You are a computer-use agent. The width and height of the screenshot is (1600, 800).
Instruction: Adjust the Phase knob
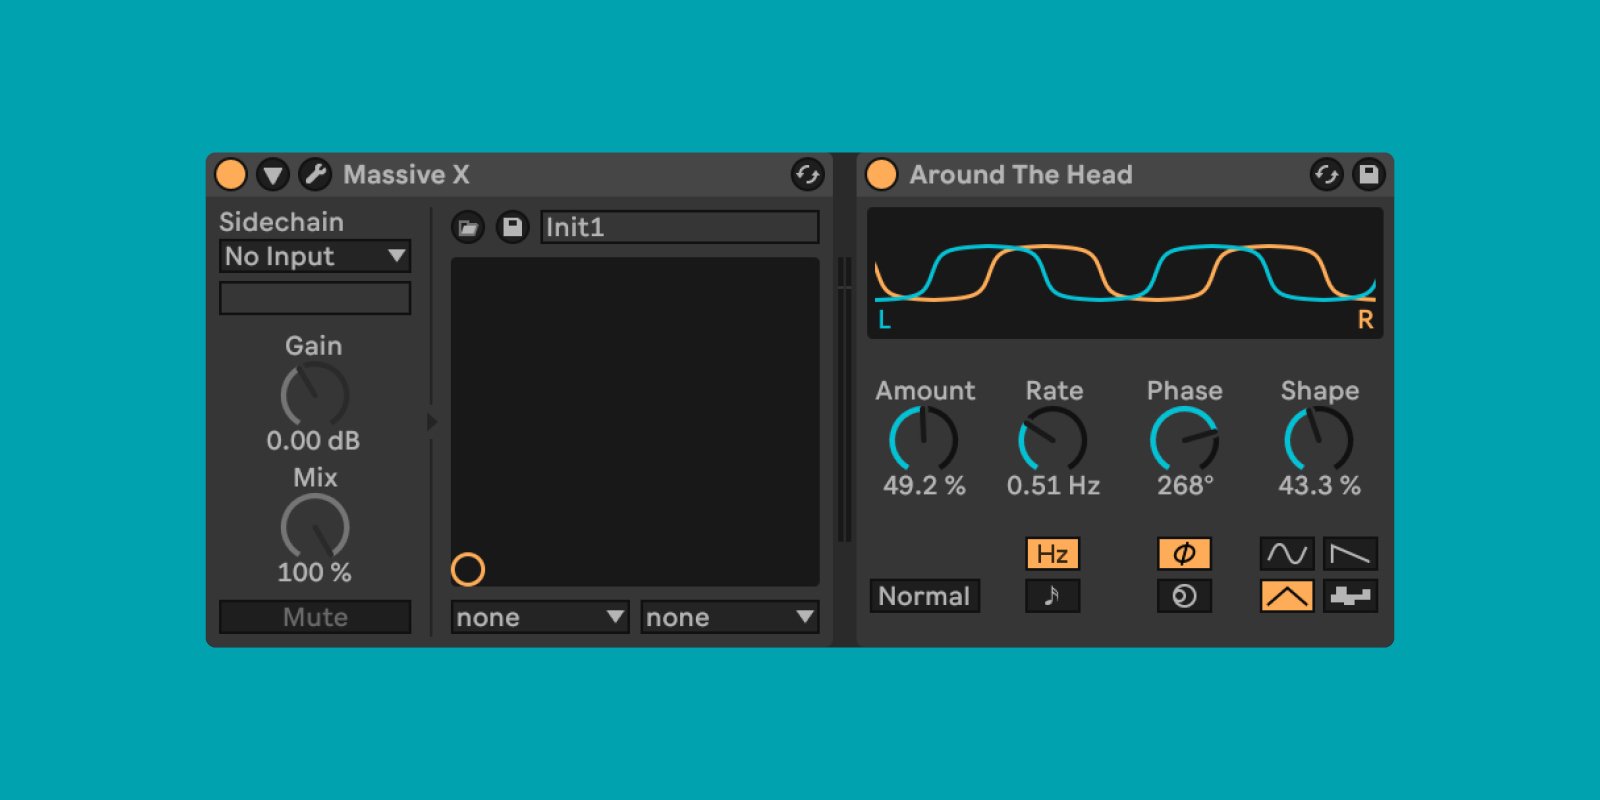pyautogui.click(x=1185, y=439)
